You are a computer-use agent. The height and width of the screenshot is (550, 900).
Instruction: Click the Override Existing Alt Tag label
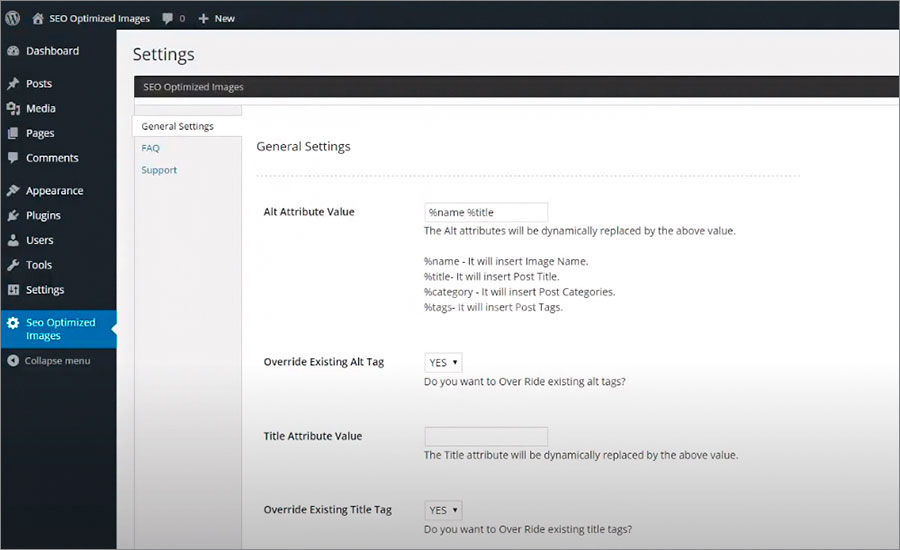point(324,362)
